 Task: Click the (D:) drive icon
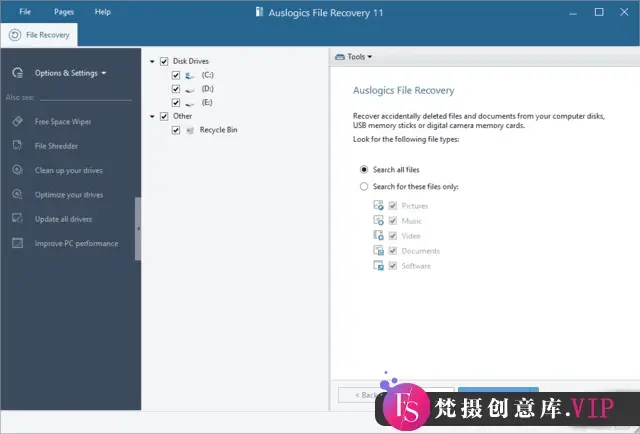coord(190,90)
